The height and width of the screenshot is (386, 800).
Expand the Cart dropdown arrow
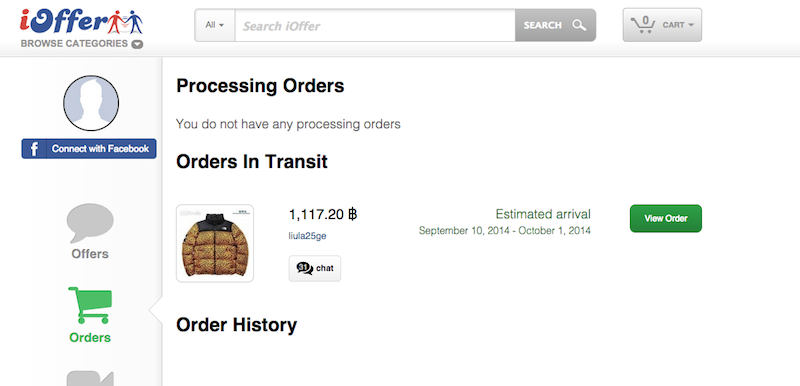click(691, 25)
